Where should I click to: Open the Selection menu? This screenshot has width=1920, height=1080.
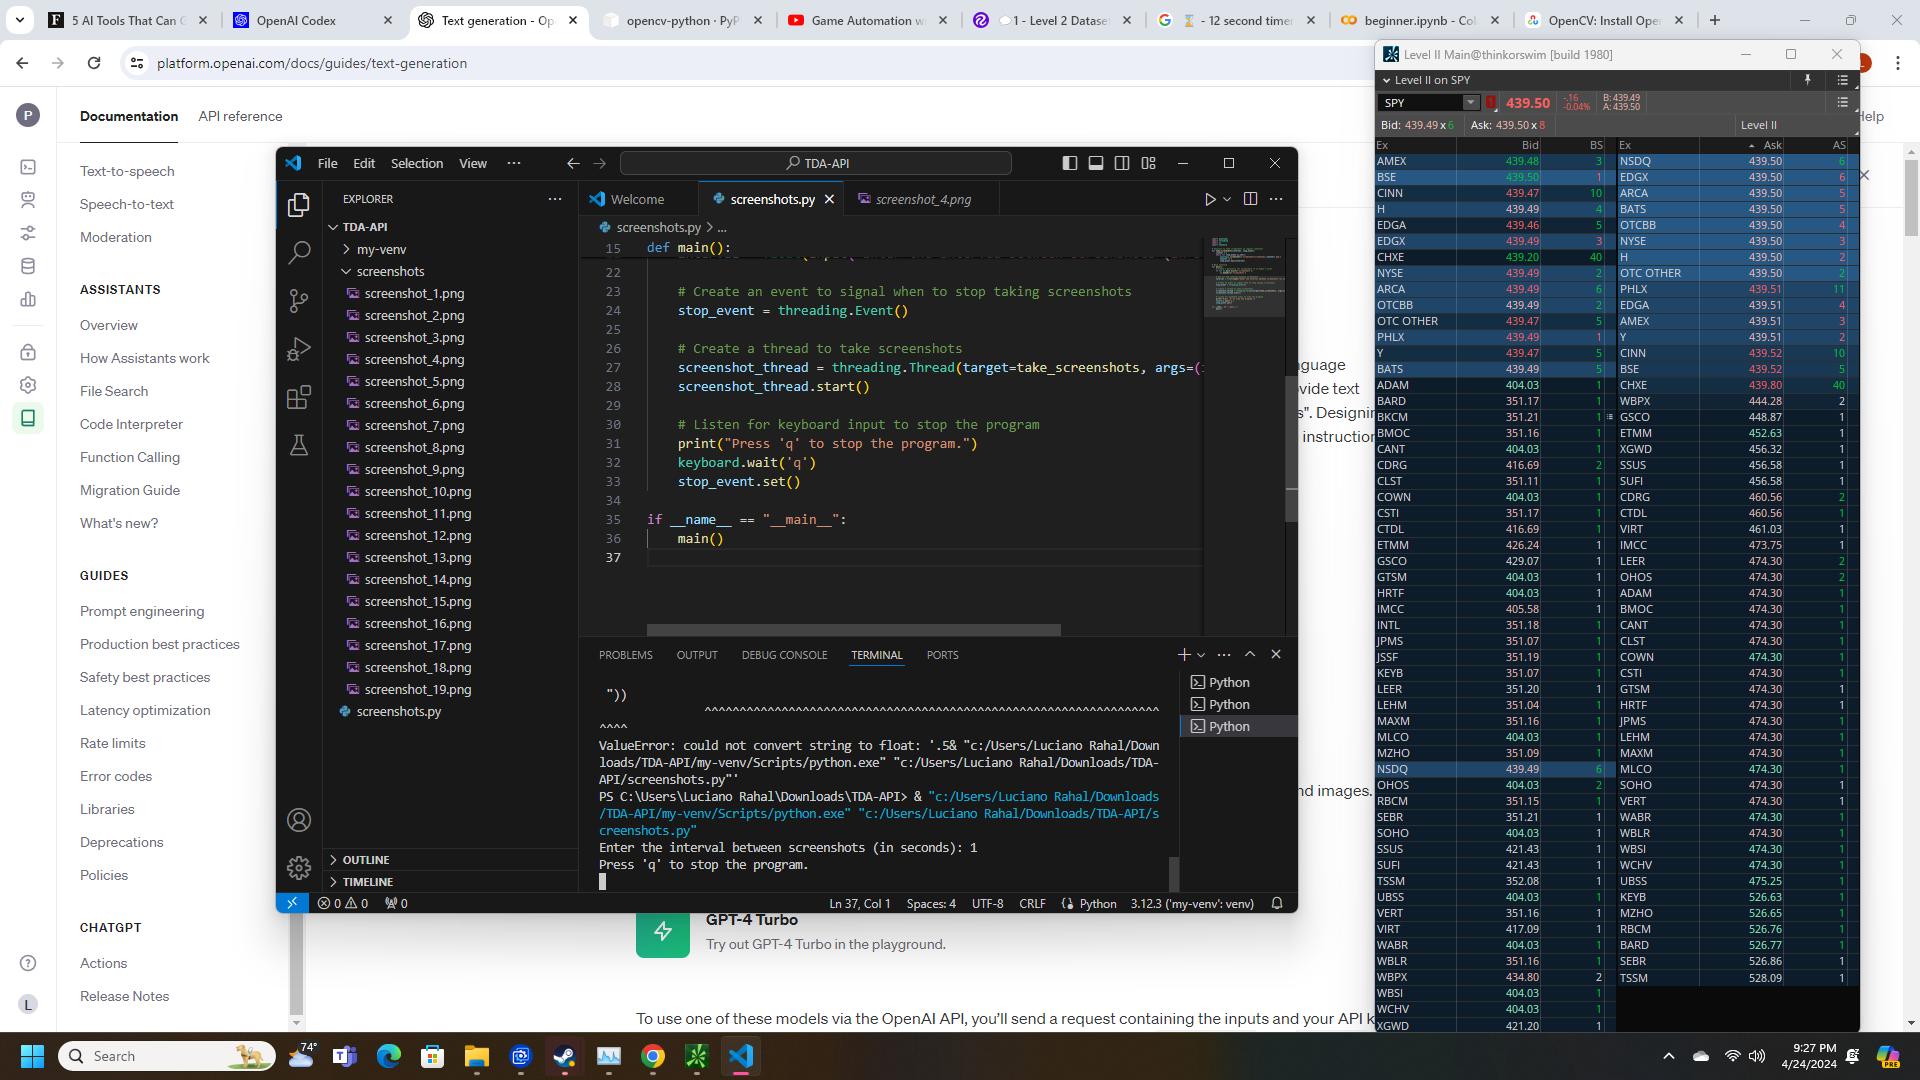click(x=416, y=163)
